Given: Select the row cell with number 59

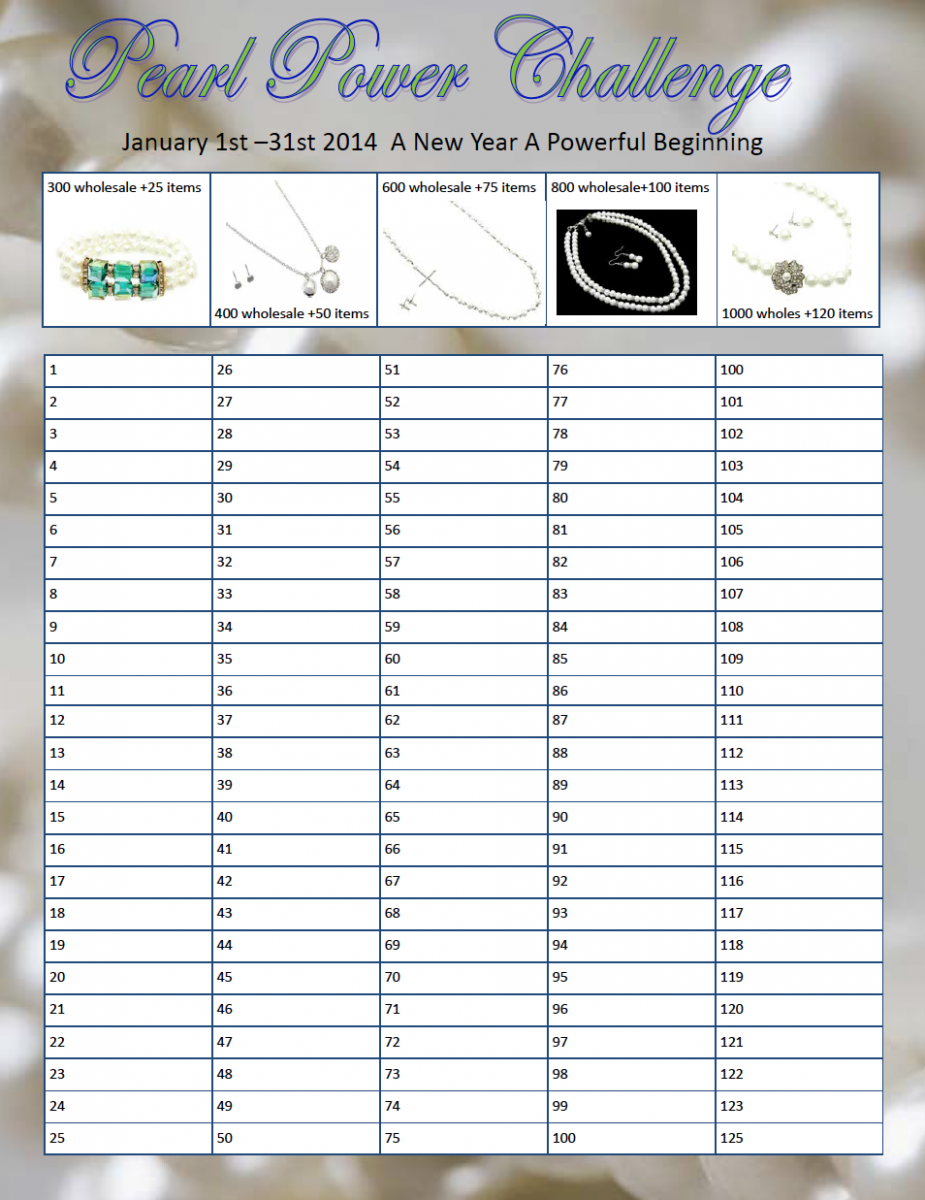Looking at the screenshot, I should (x=463, y=627).
